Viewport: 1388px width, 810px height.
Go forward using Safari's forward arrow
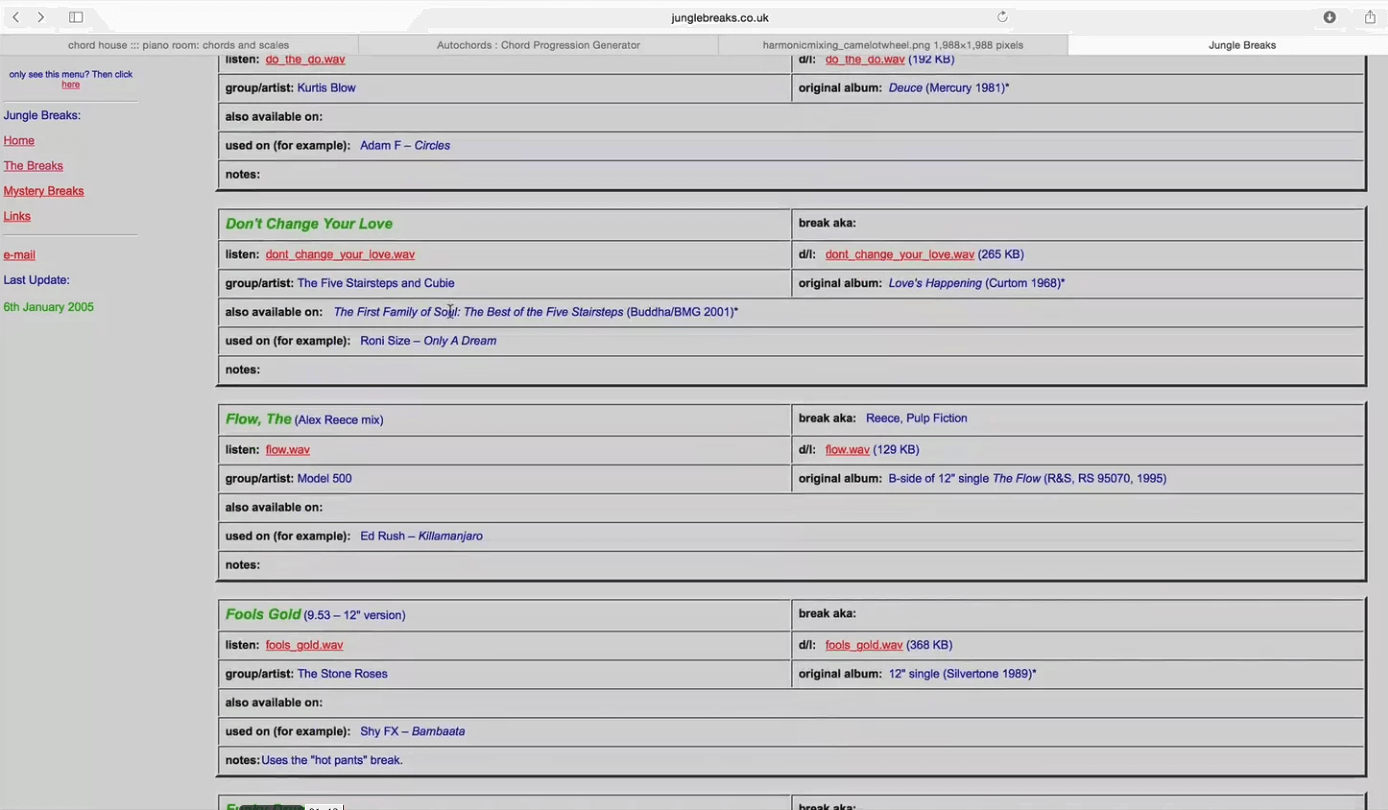tap(41, 17)
